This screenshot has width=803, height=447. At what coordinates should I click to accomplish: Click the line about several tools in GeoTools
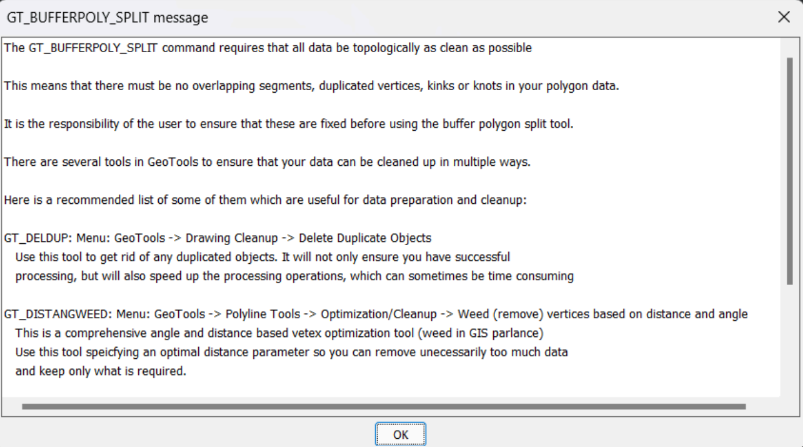(x=264, y=161)
